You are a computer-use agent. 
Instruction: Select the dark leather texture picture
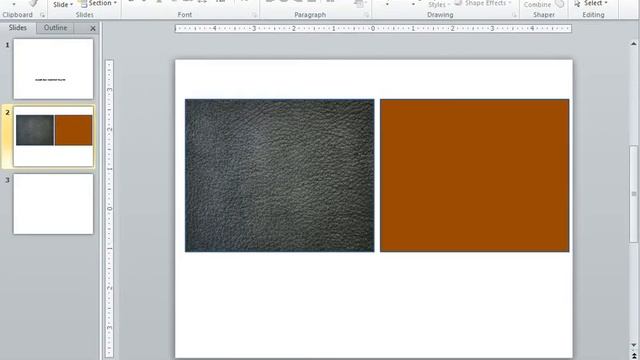pos(279,176)
